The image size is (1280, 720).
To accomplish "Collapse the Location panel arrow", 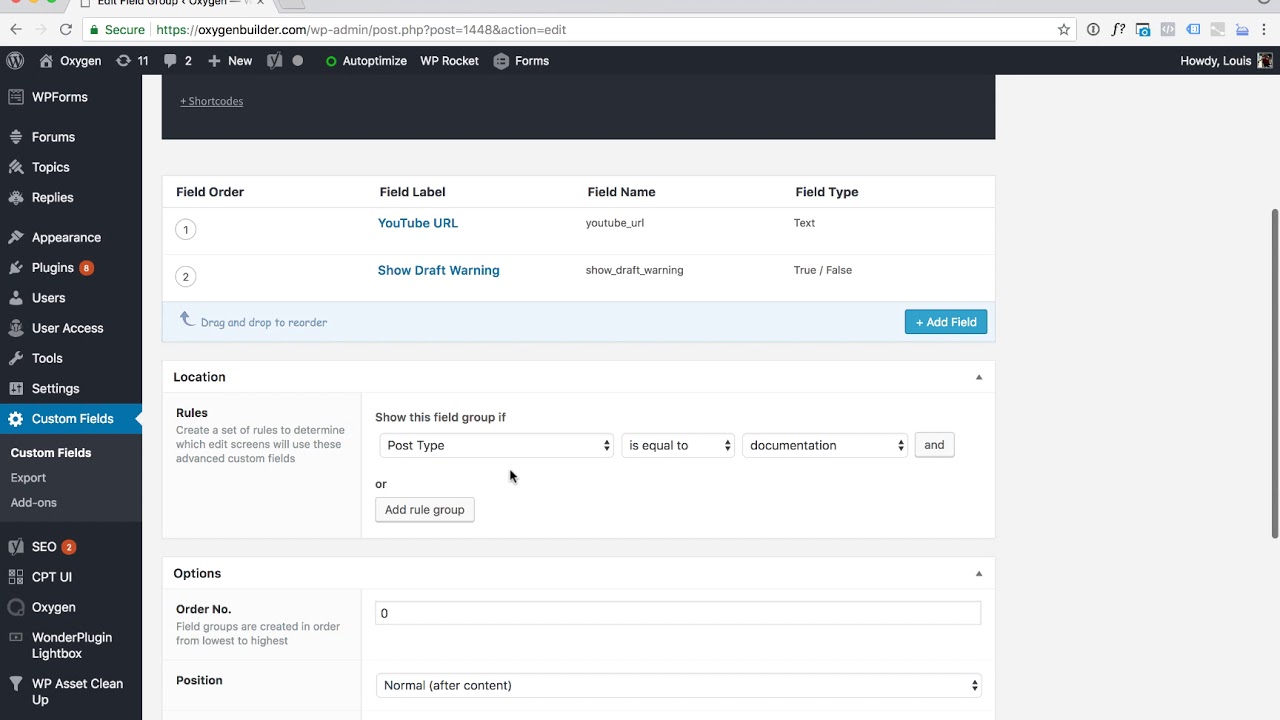I will coord(979,377).
